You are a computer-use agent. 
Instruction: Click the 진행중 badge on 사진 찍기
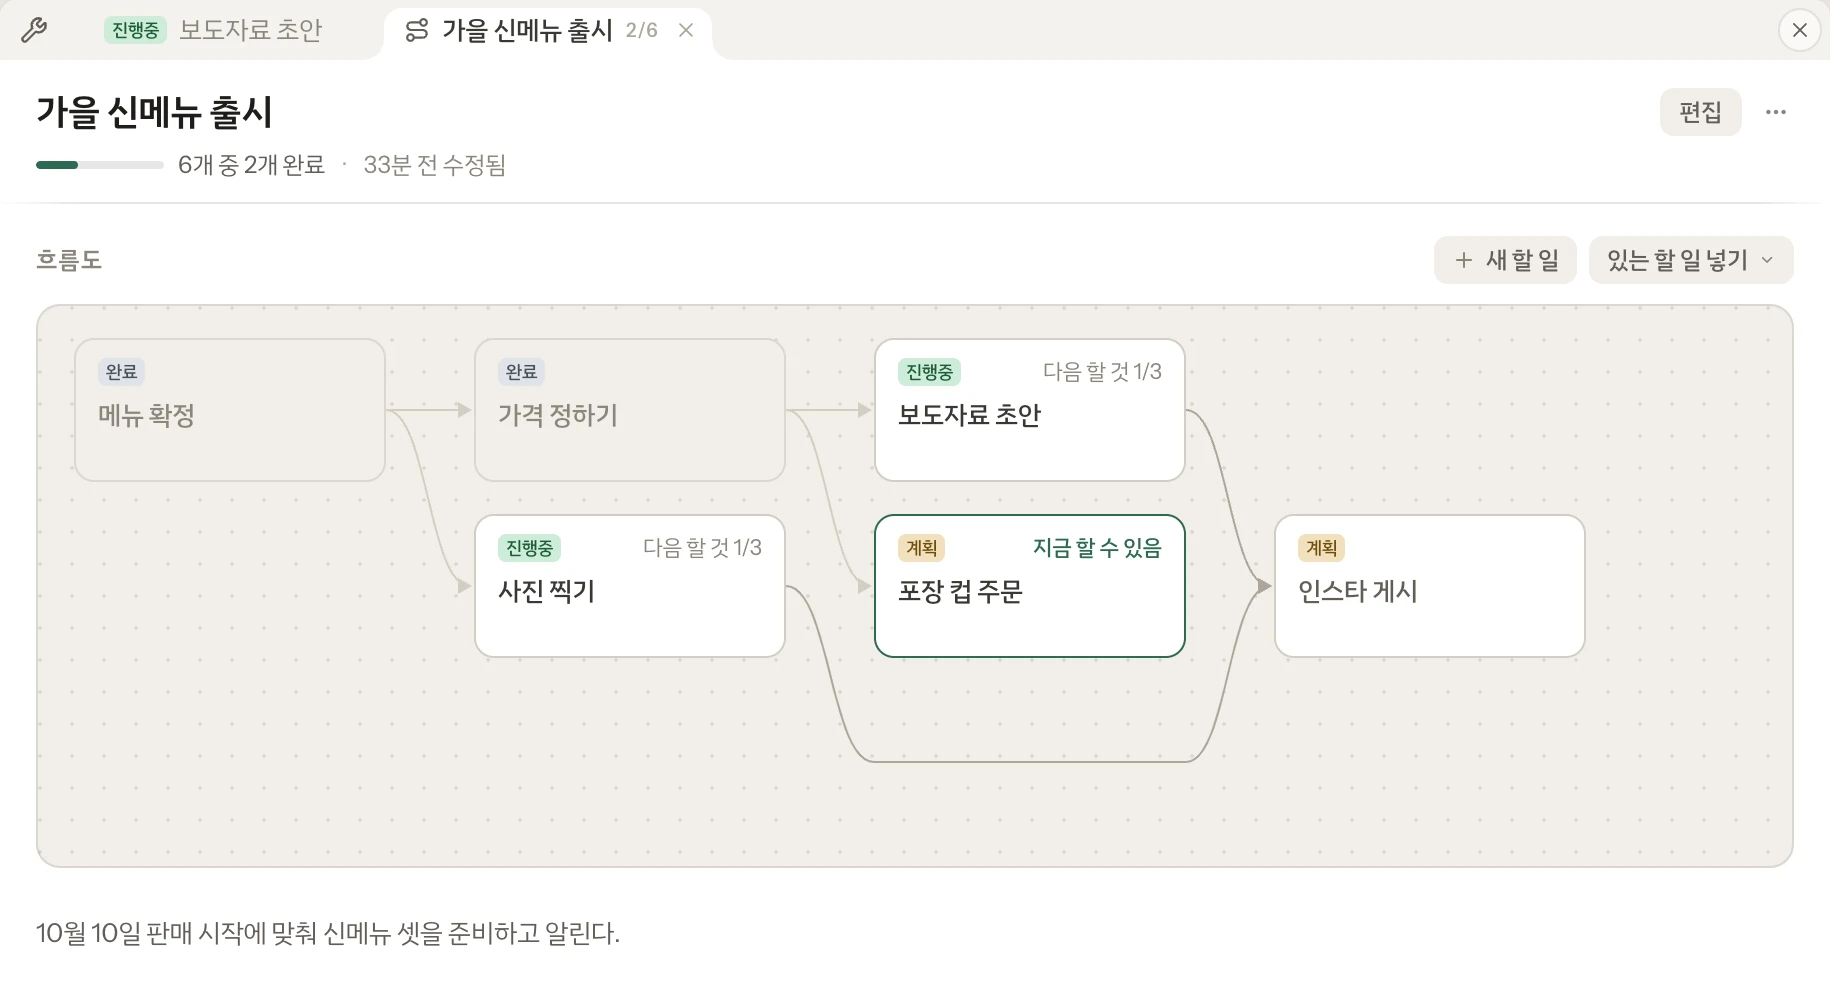(529, 548)
